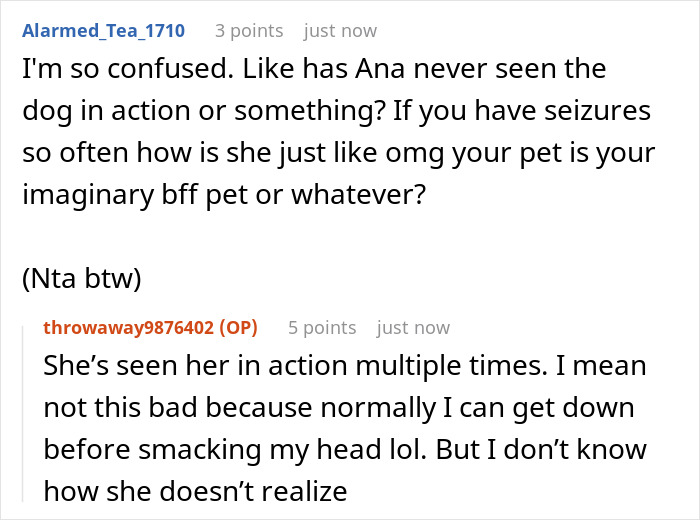Open Alarmed_Tea_1710 user profile link

click(103, 31)
